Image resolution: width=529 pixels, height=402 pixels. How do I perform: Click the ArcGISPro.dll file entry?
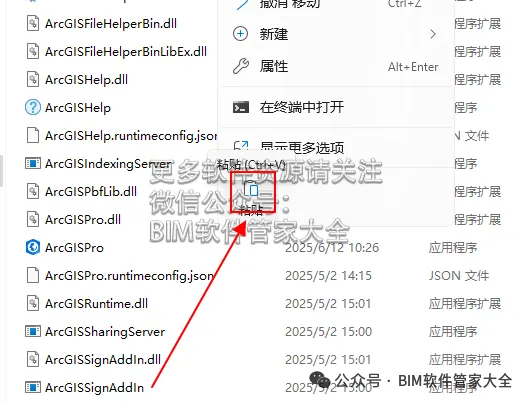point(83,220)
